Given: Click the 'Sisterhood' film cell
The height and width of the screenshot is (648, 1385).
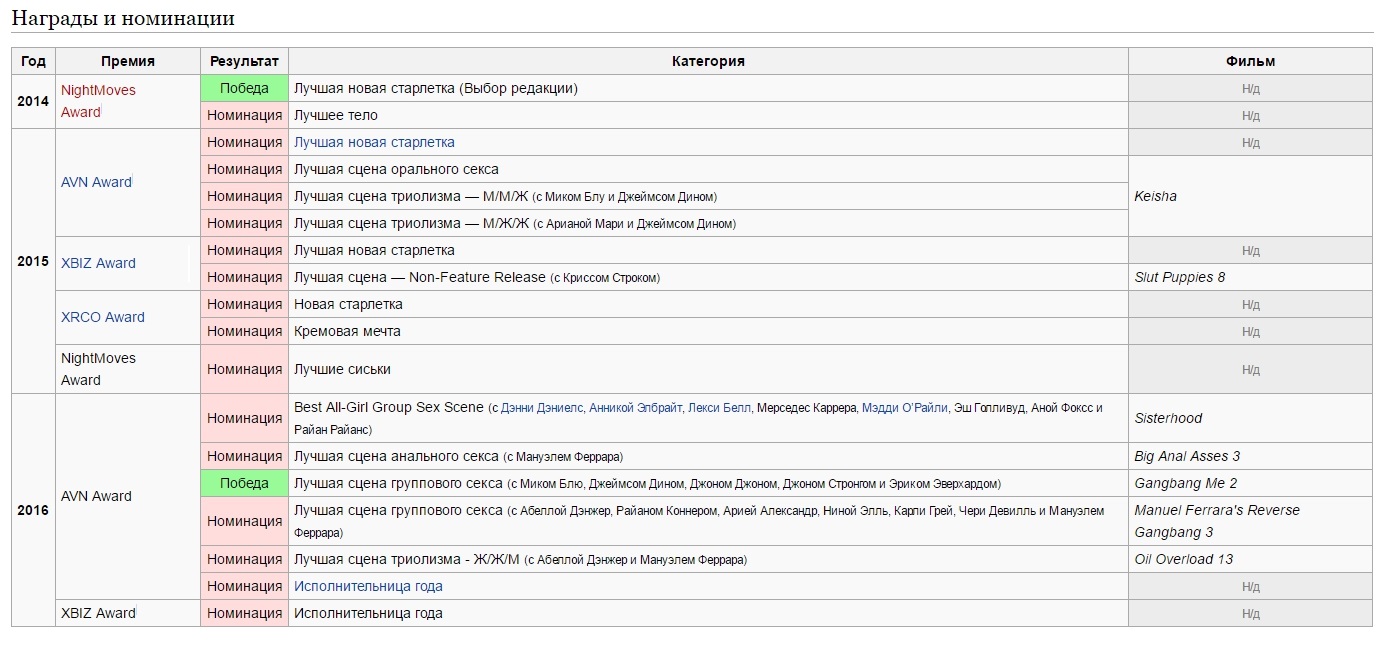Looking at the screenshot, I should tap(1250, 418).
